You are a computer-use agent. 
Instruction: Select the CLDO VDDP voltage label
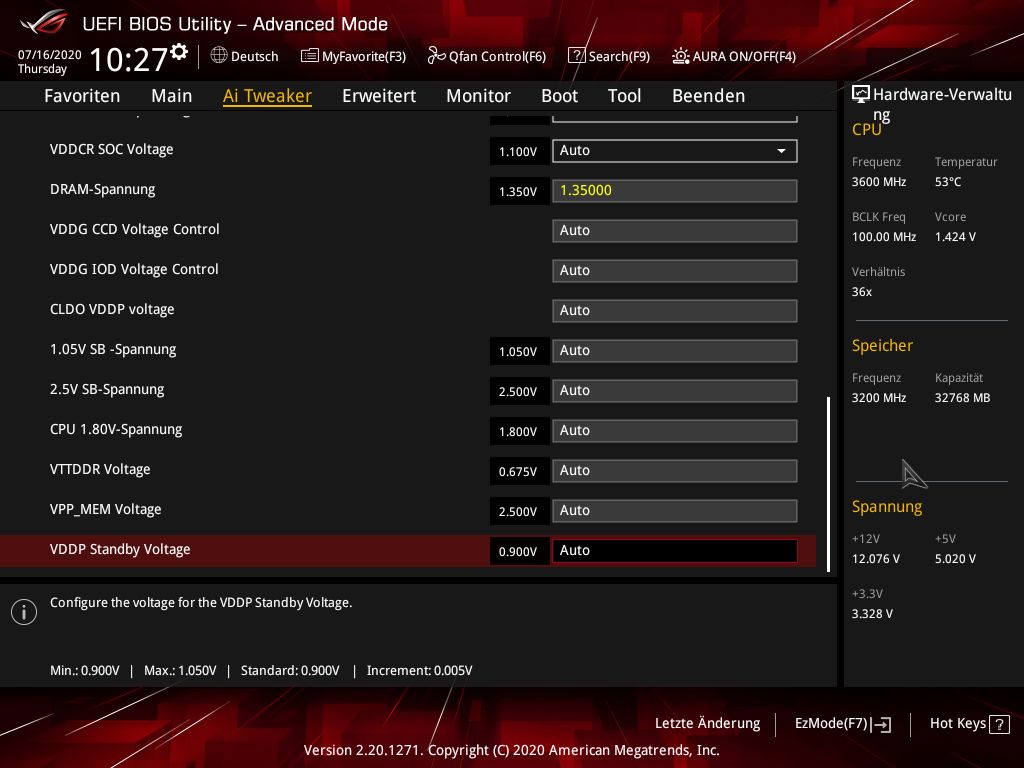tap(112, 310)
